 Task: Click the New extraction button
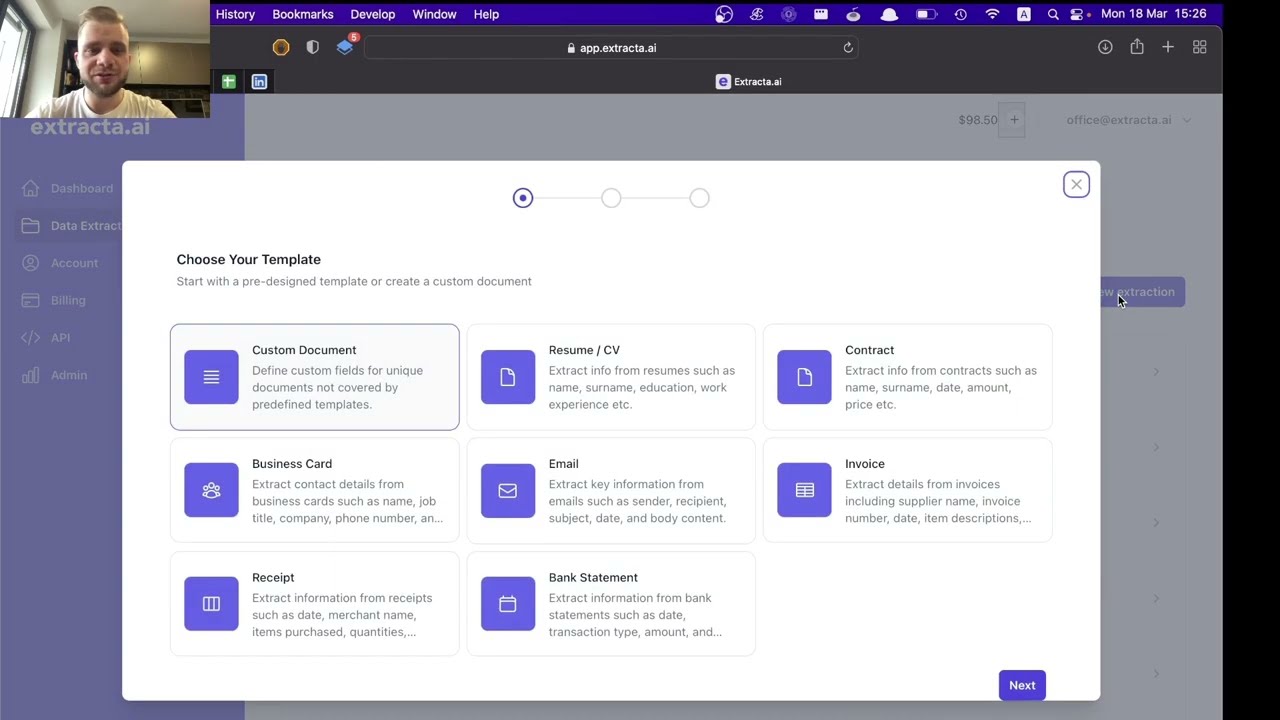[x=1142, y=292]
